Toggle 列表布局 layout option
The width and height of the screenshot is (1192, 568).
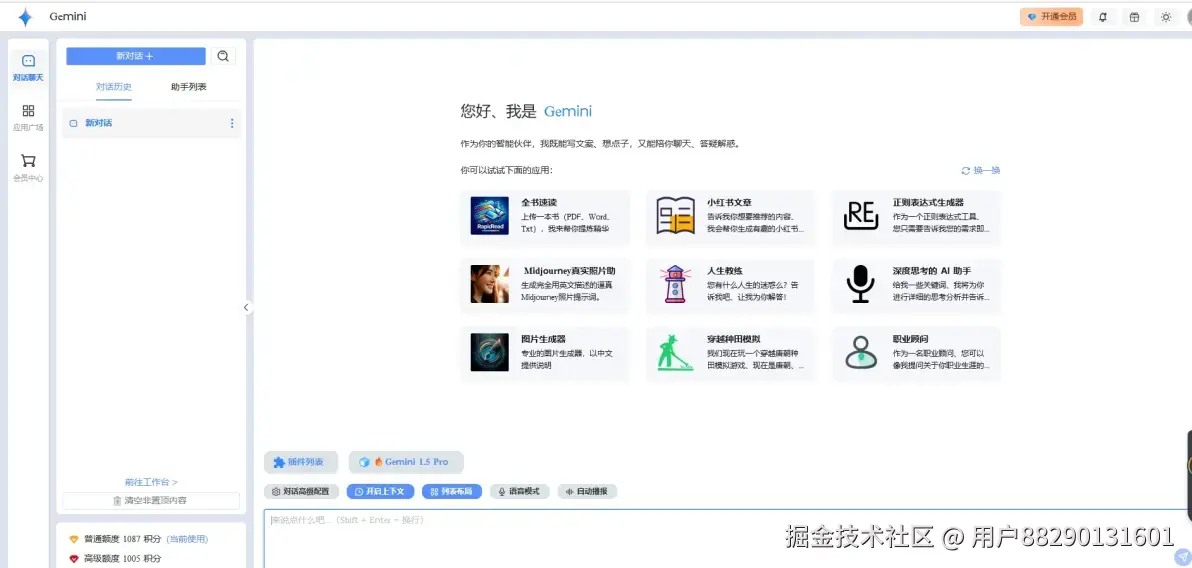tap(452, 491)
